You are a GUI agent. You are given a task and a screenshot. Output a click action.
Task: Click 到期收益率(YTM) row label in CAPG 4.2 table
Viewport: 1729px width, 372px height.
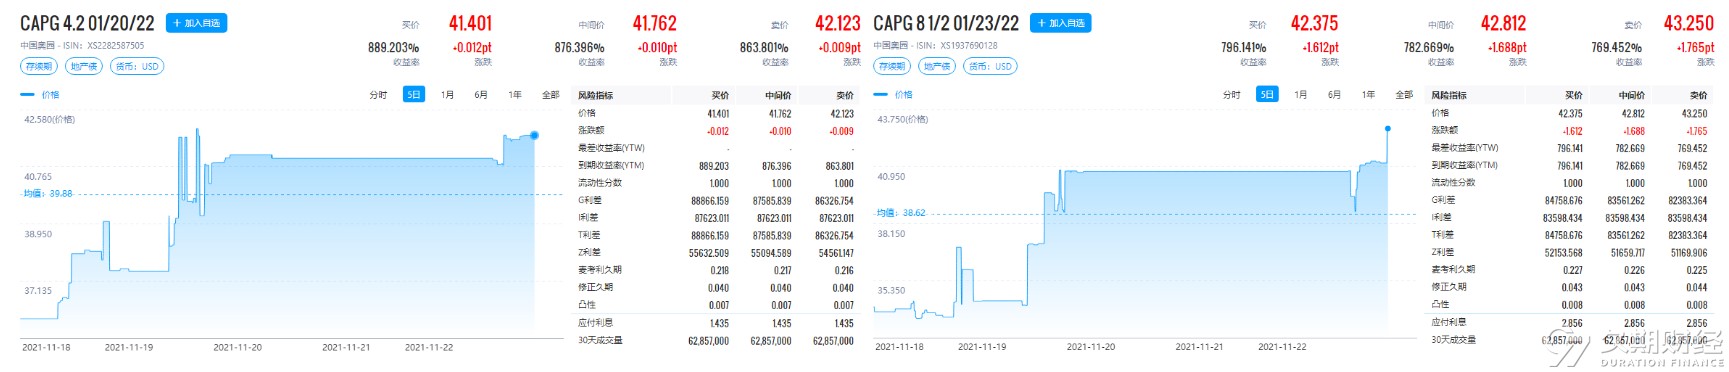pyautogui.click(x=611, y=166)
